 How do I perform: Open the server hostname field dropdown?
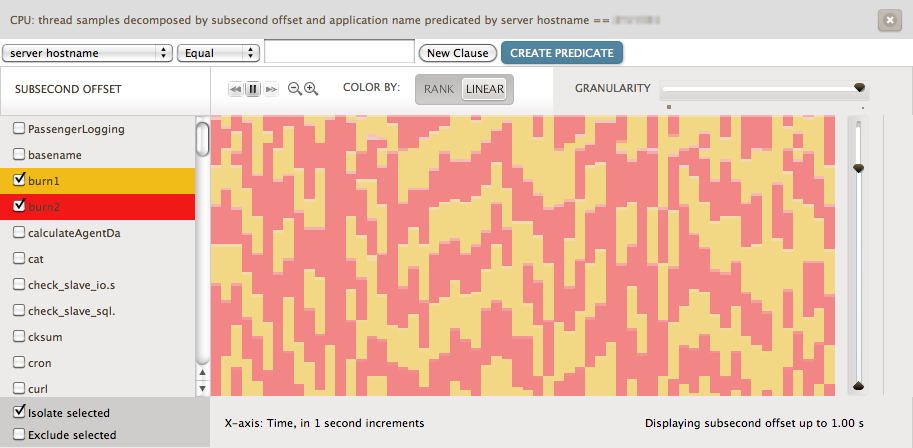coord(87,53)
